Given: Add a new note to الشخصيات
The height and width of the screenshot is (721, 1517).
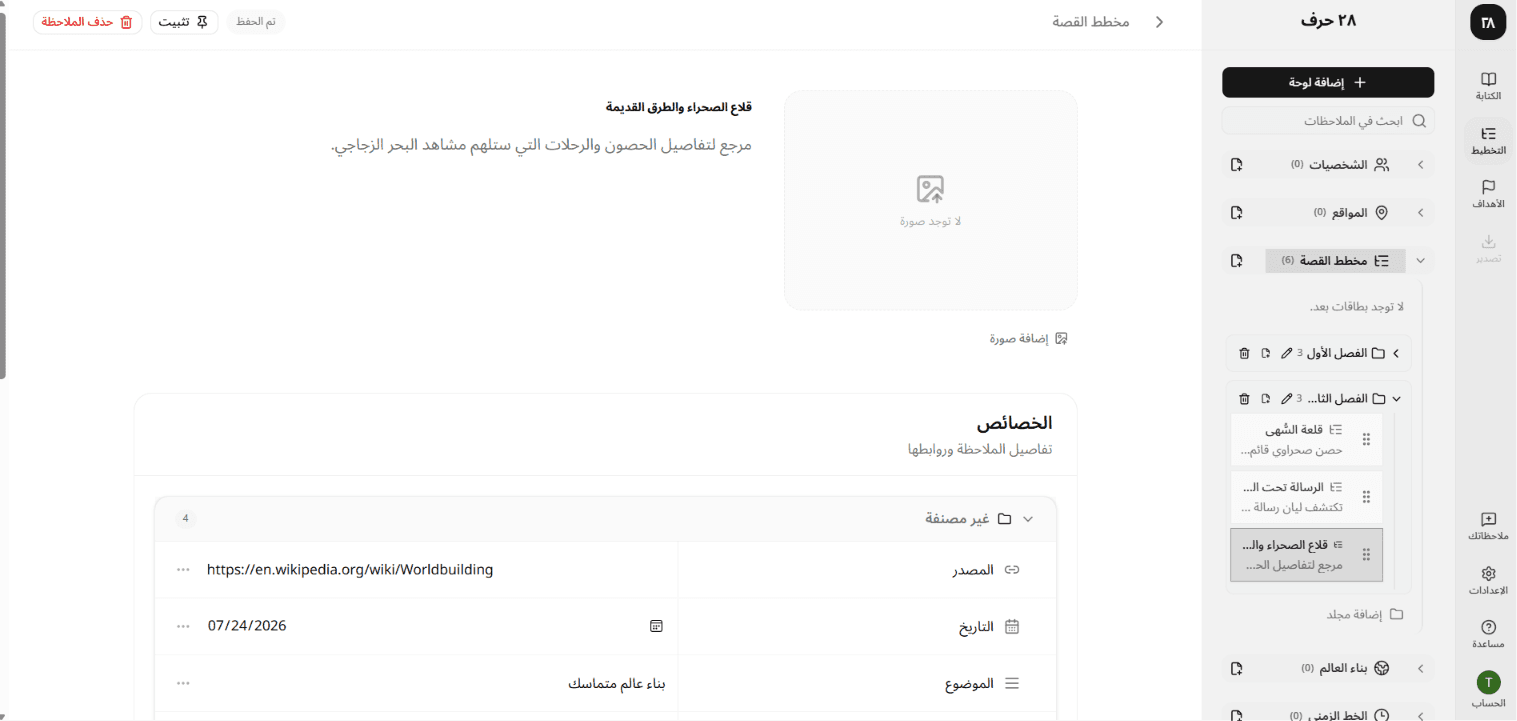Looking at the screenshot, I should click(1236, 165).
